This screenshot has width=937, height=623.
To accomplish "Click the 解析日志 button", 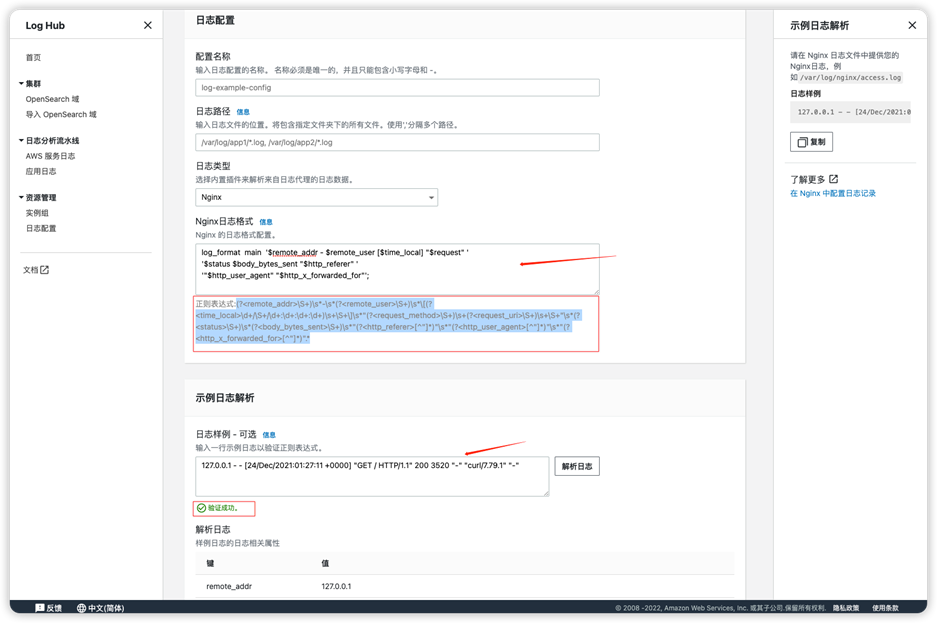I will 577,467.
